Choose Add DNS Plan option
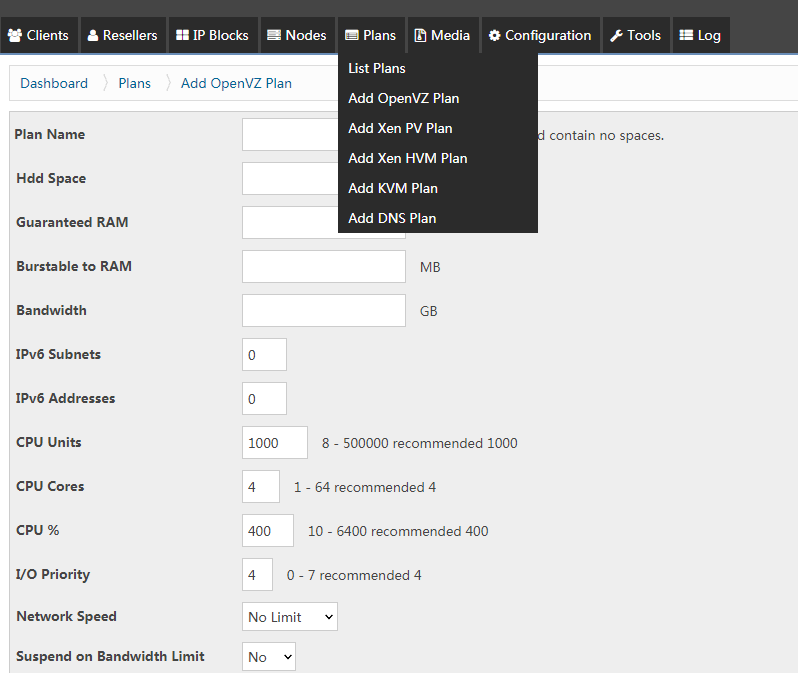798x673 pixels. (392, 218)
